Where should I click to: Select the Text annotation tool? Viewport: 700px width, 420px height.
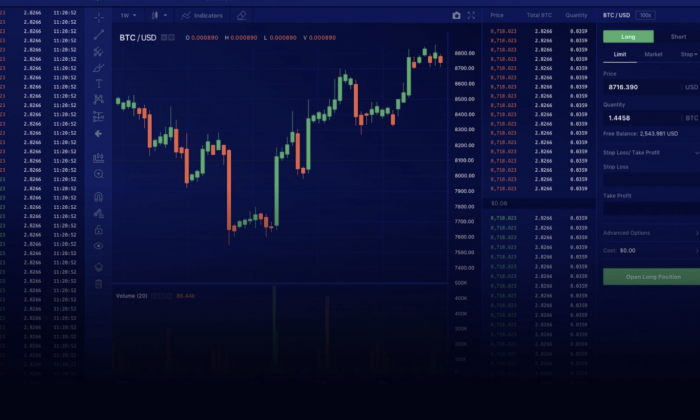coord(99,83)
